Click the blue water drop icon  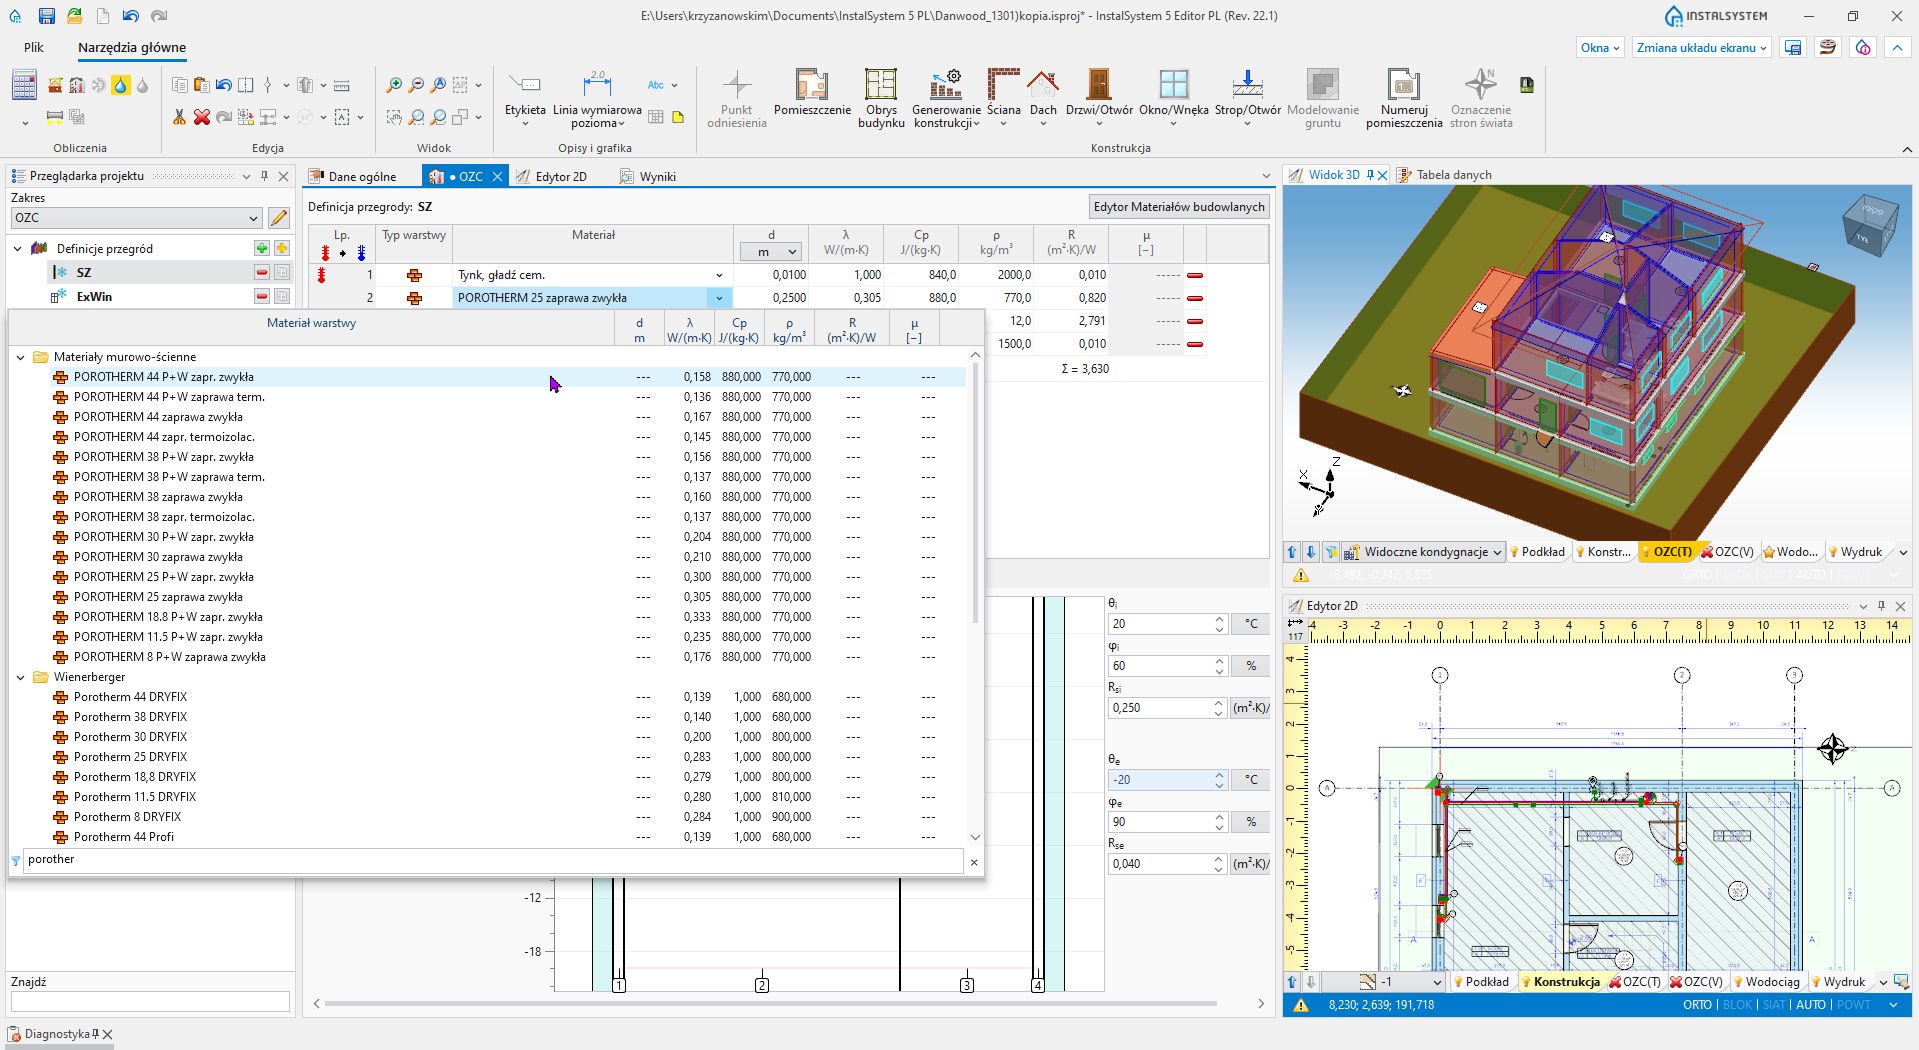coord(121,86)
